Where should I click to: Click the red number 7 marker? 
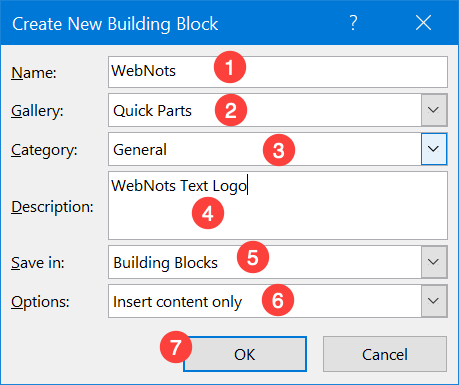tap(176, 347)
